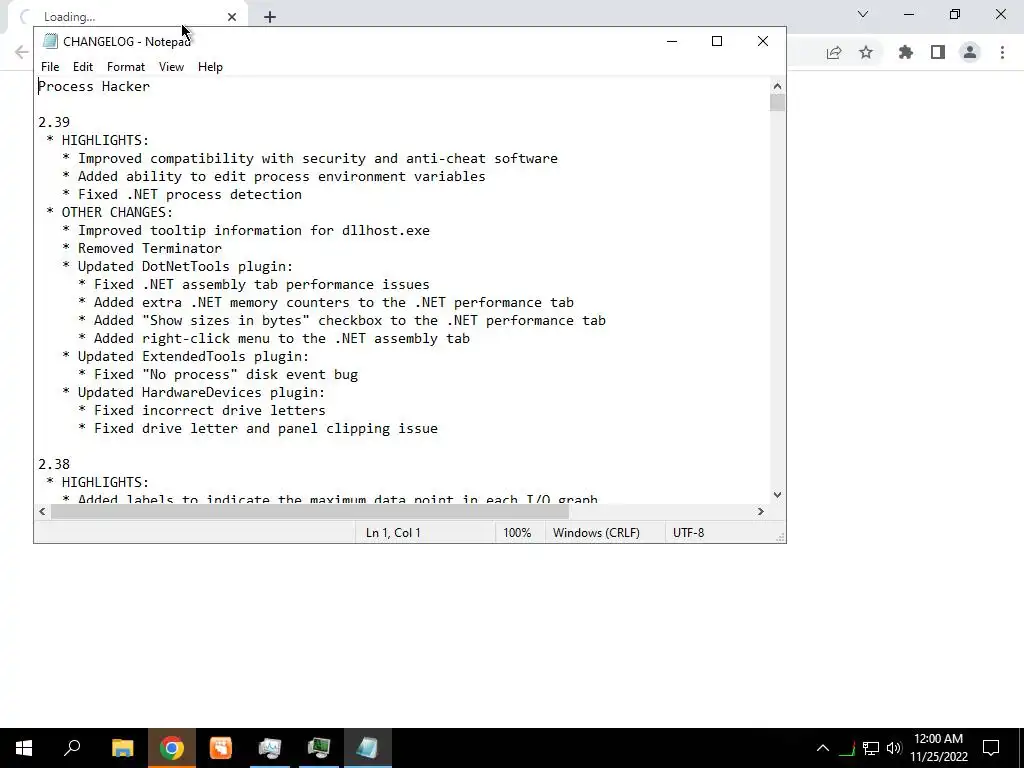The height and width of the screenshot is (768, 1024).
Task: Click the volume speaker tray icon
Action: pyautogui.click(x=894, y=748)
